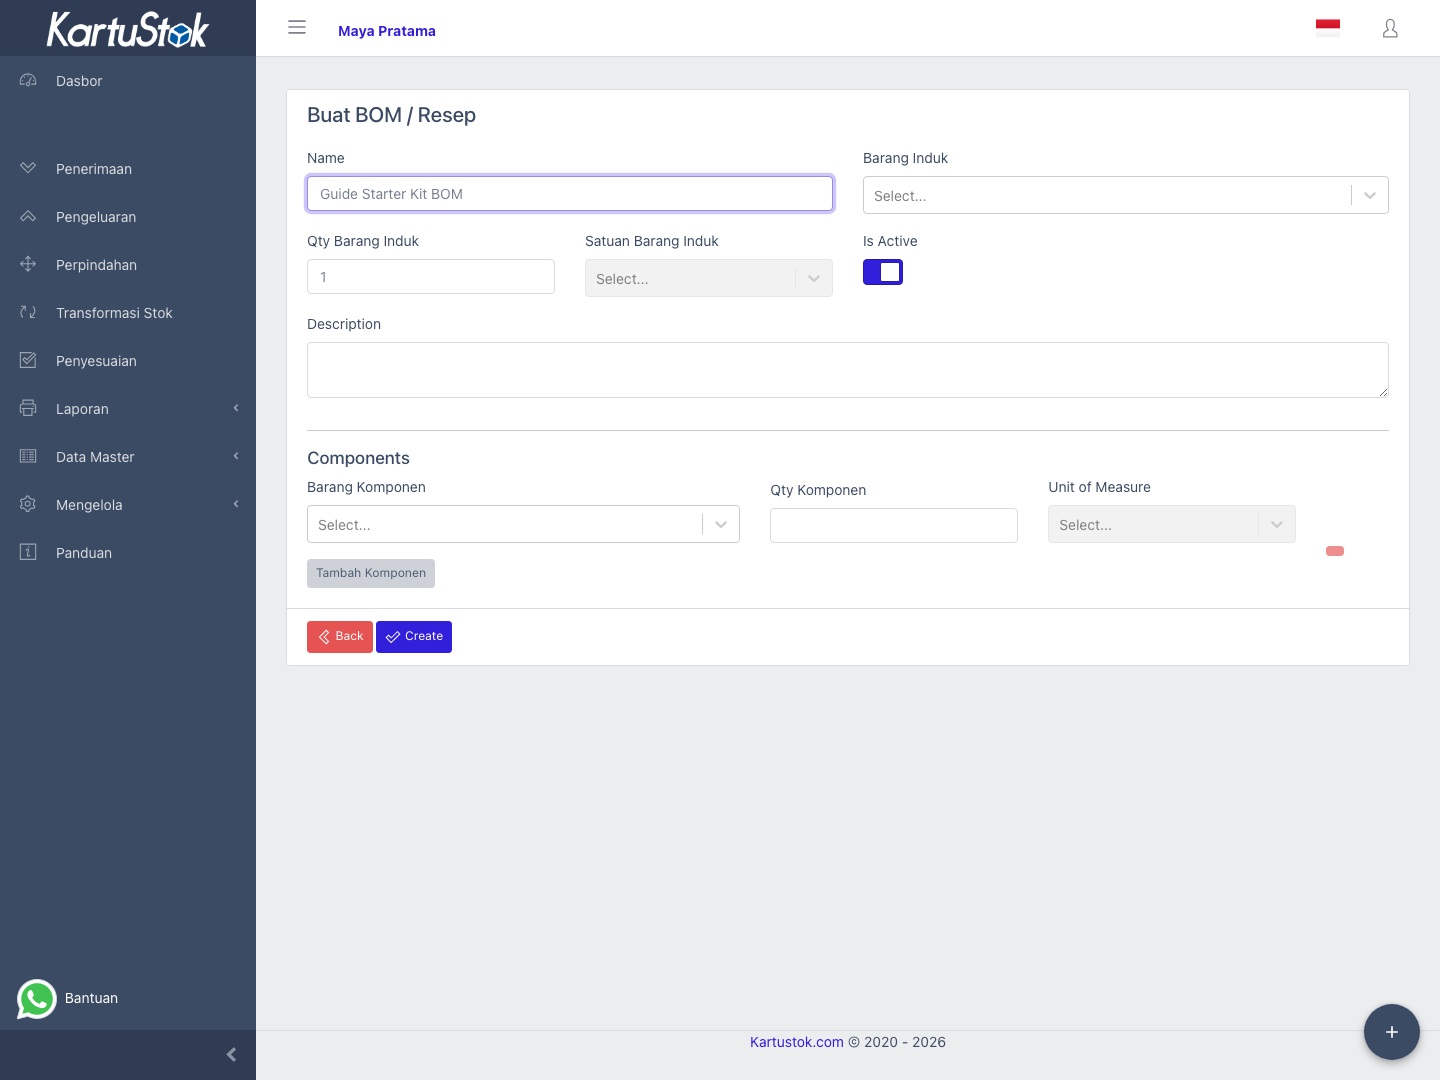The image size is (1440, 1080).
Task: Click the Panduan info icon
Action: coord(28,552)
